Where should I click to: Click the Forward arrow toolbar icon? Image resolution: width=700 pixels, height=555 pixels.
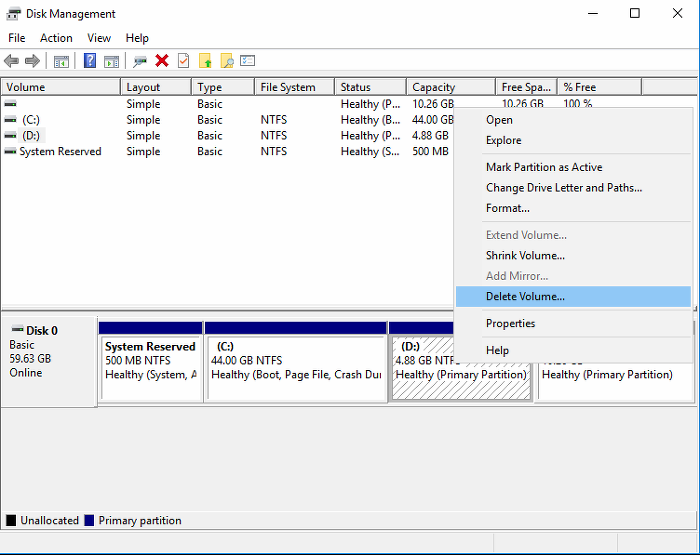point(32,61)
